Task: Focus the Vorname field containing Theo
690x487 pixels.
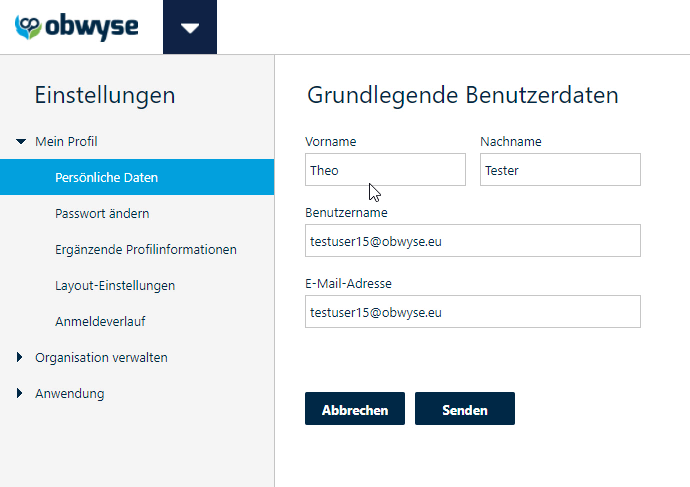Action: 385,170
